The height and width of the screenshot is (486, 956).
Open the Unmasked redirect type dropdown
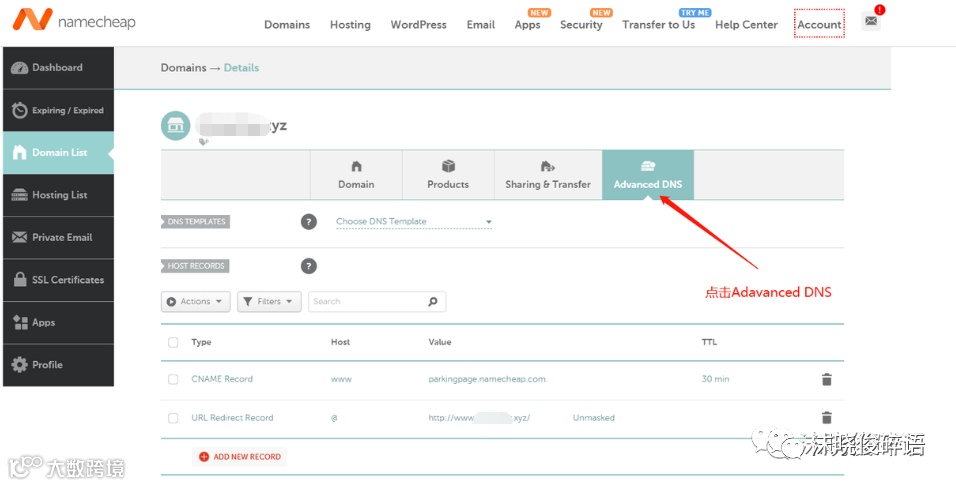click(x=594, y=418)
